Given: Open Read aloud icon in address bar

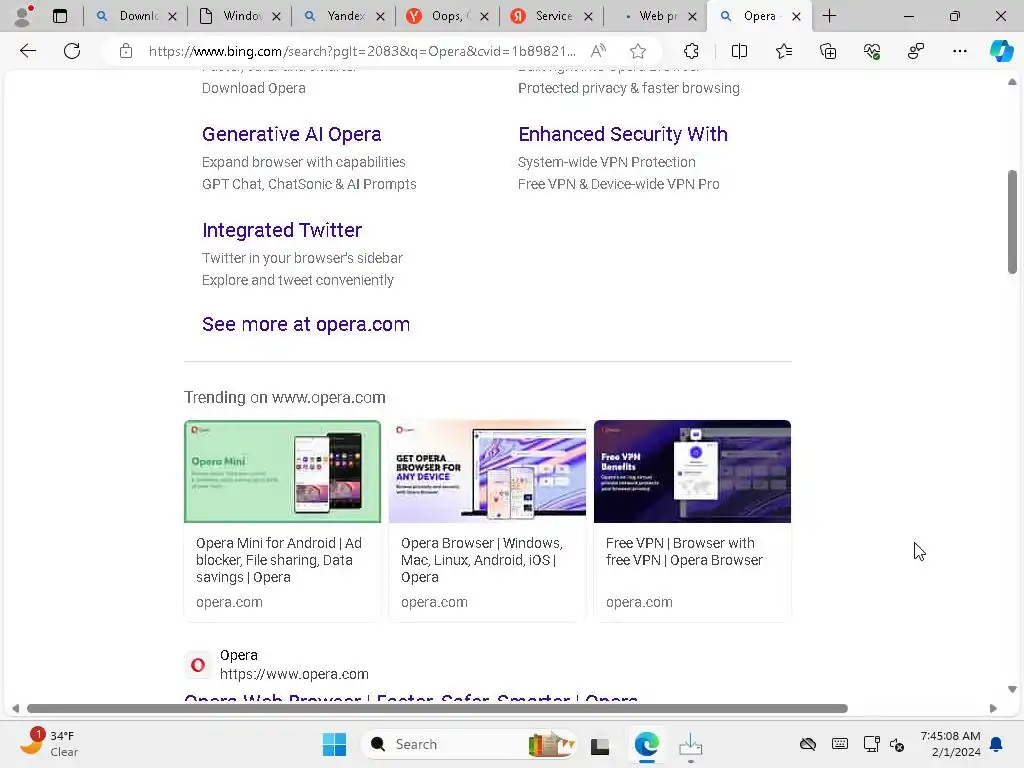Looking at the screenshot, I should [x=598, y=51].
